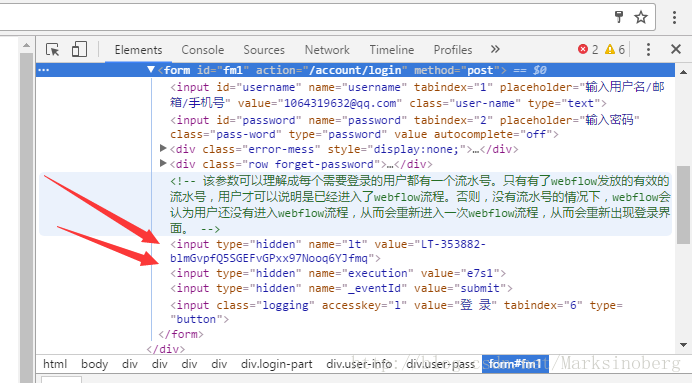This screenshot has width=692, height=383.
Task: Switch to the Console tab
Action: (203, 50)
